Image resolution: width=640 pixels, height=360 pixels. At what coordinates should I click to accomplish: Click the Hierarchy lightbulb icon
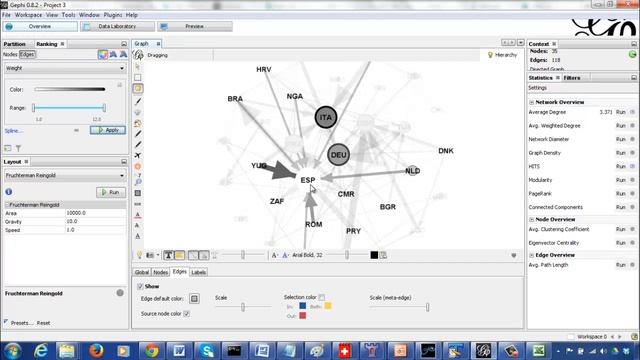tap(490, 55)
